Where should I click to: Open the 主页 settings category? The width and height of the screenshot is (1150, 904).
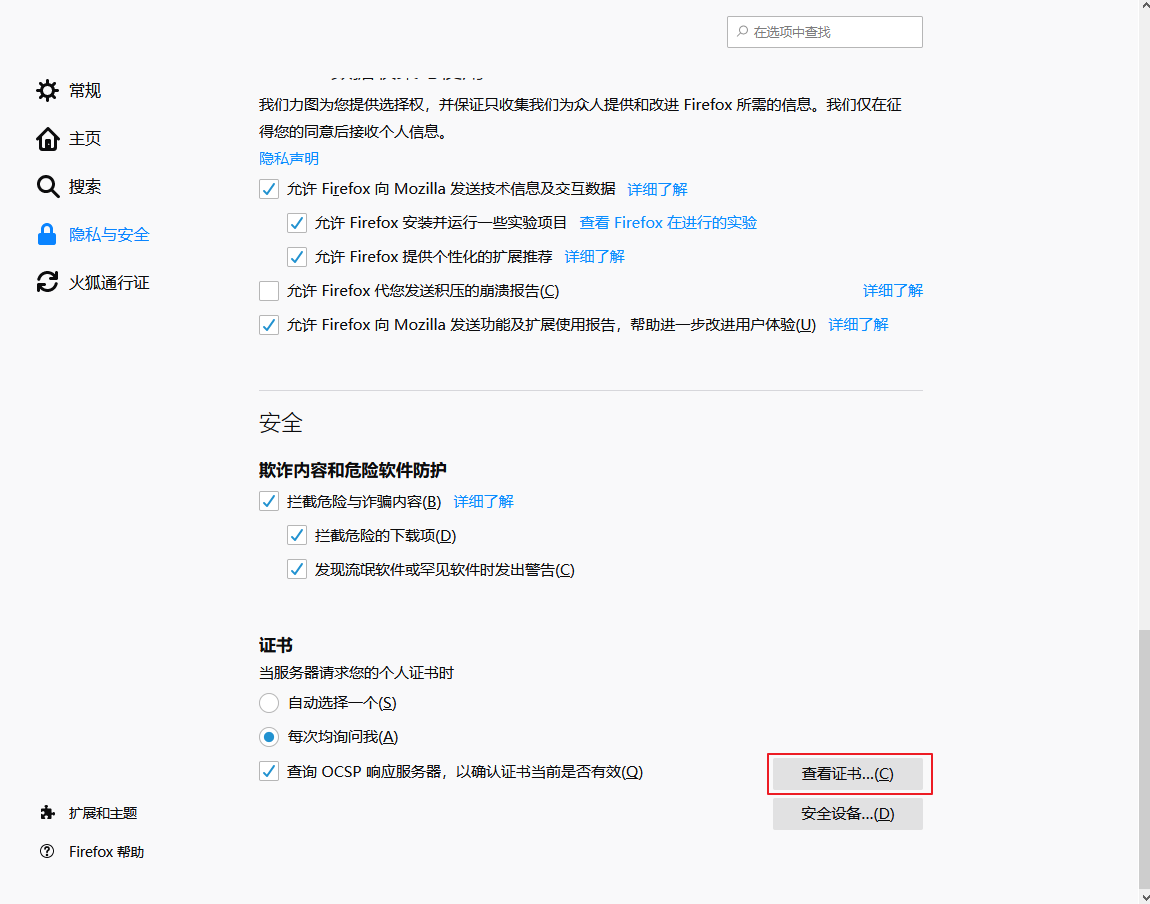[x=84, y=139]
